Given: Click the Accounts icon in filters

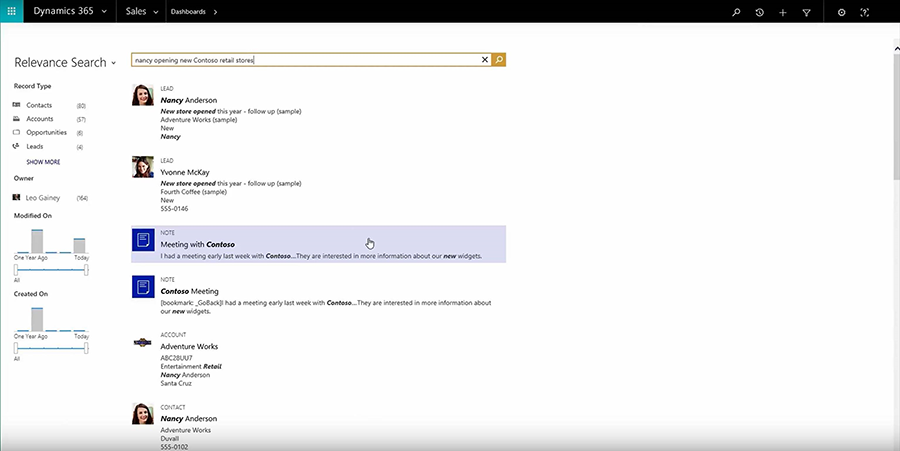Looking at the screenshot, I should click(16, 119).
